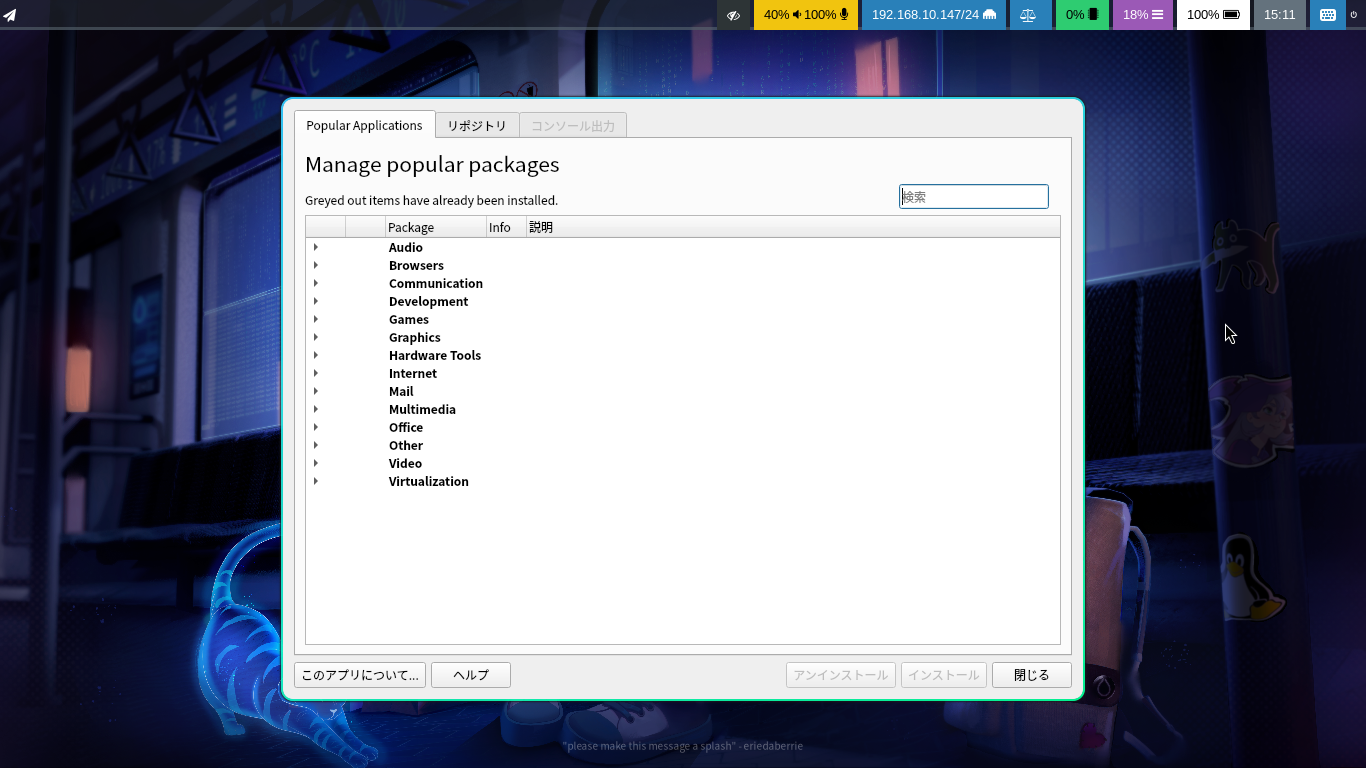
Task: Click the memory usage bars icon
Action: click(1157, 15)
